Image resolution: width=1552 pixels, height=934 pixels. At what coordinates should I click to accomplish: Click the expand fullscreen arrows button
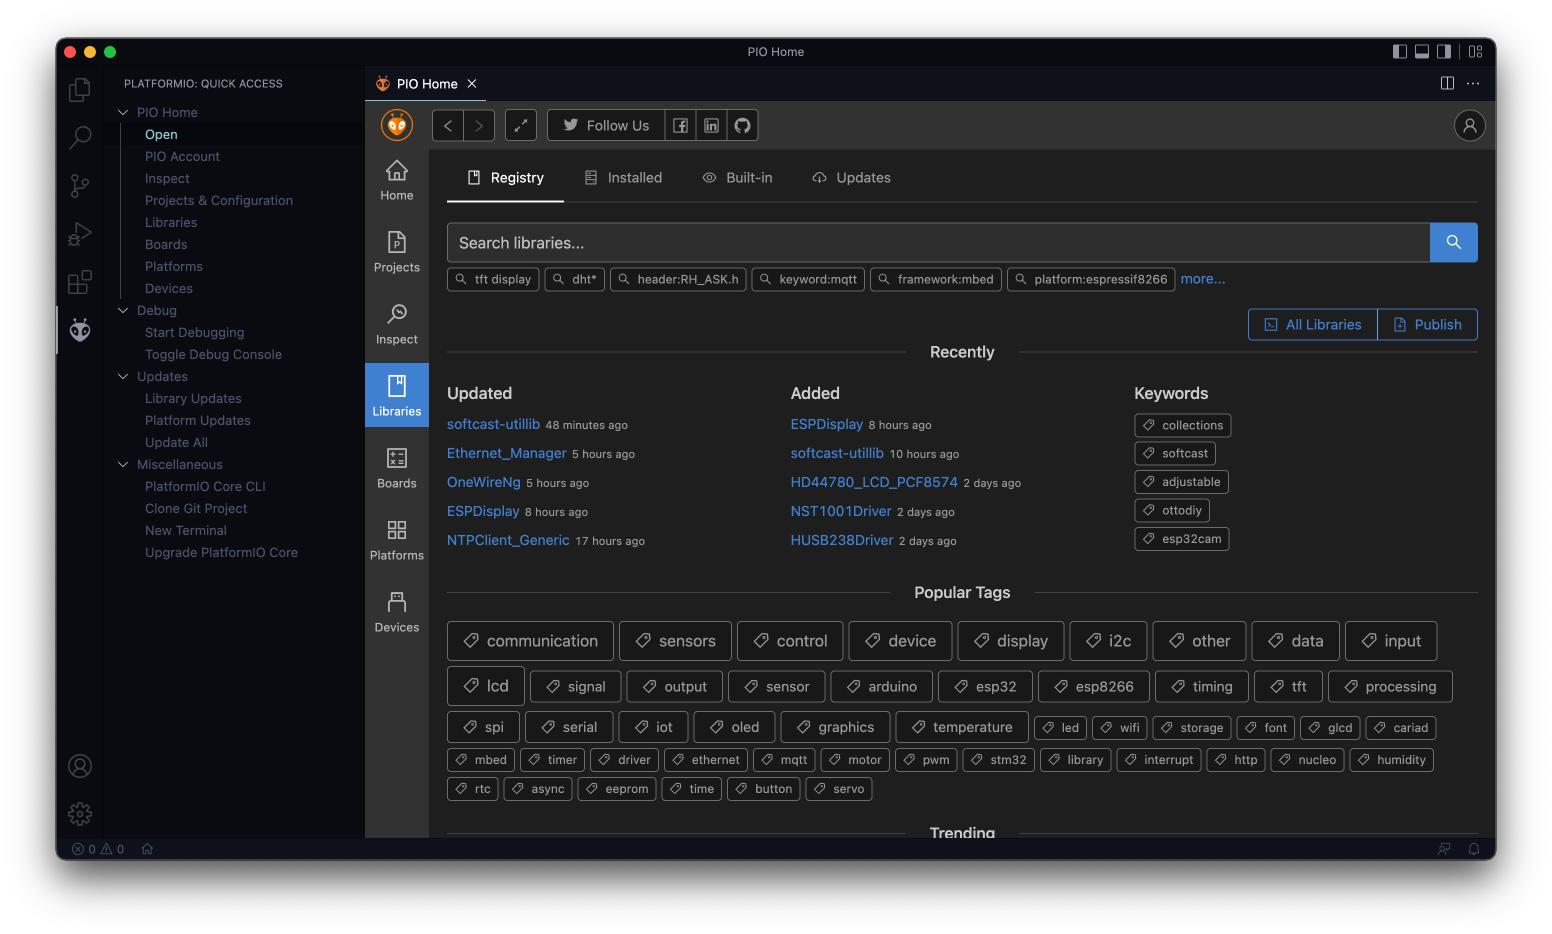point(521,125)
